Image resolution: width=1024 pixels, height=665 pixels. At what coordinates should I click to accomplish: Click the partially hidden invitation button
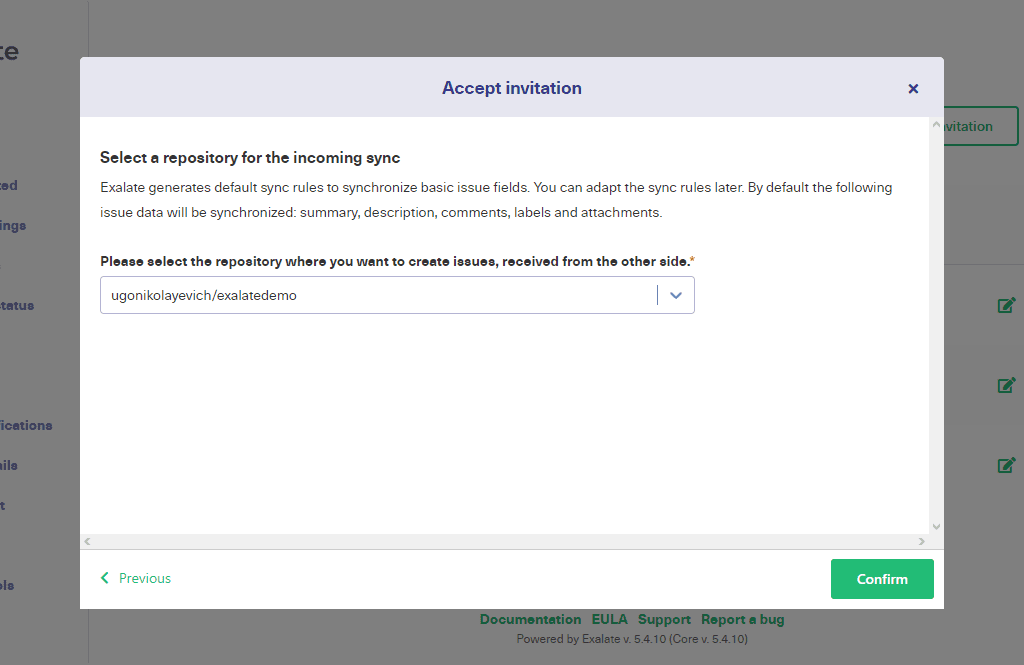(981, 126)
